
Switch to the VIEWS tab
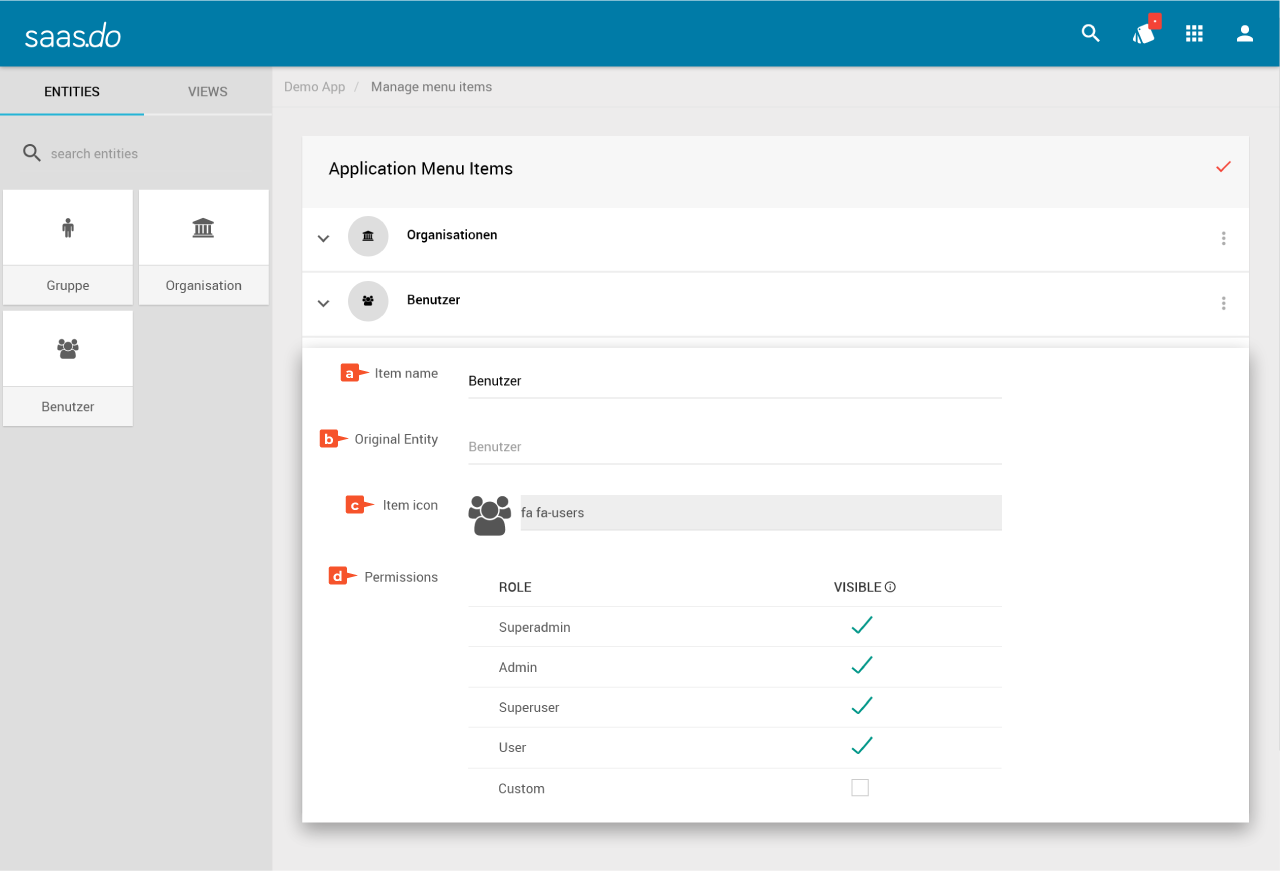click(208, 91)
